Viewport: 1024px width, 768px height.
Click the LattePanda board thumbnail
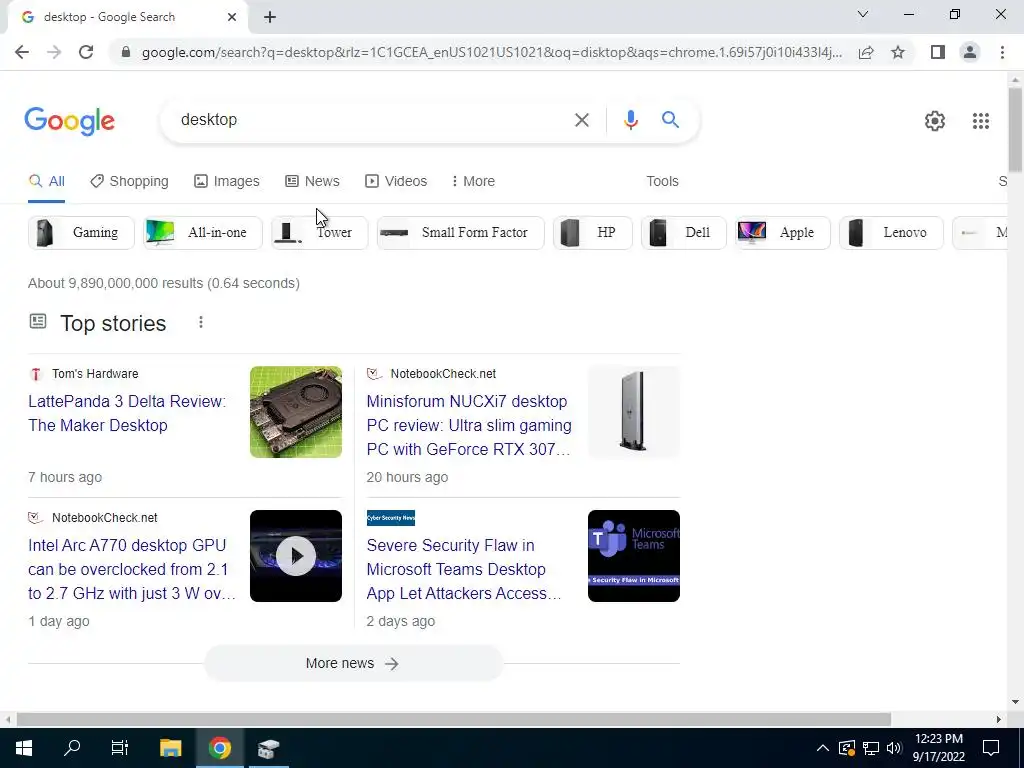point(295,412)
